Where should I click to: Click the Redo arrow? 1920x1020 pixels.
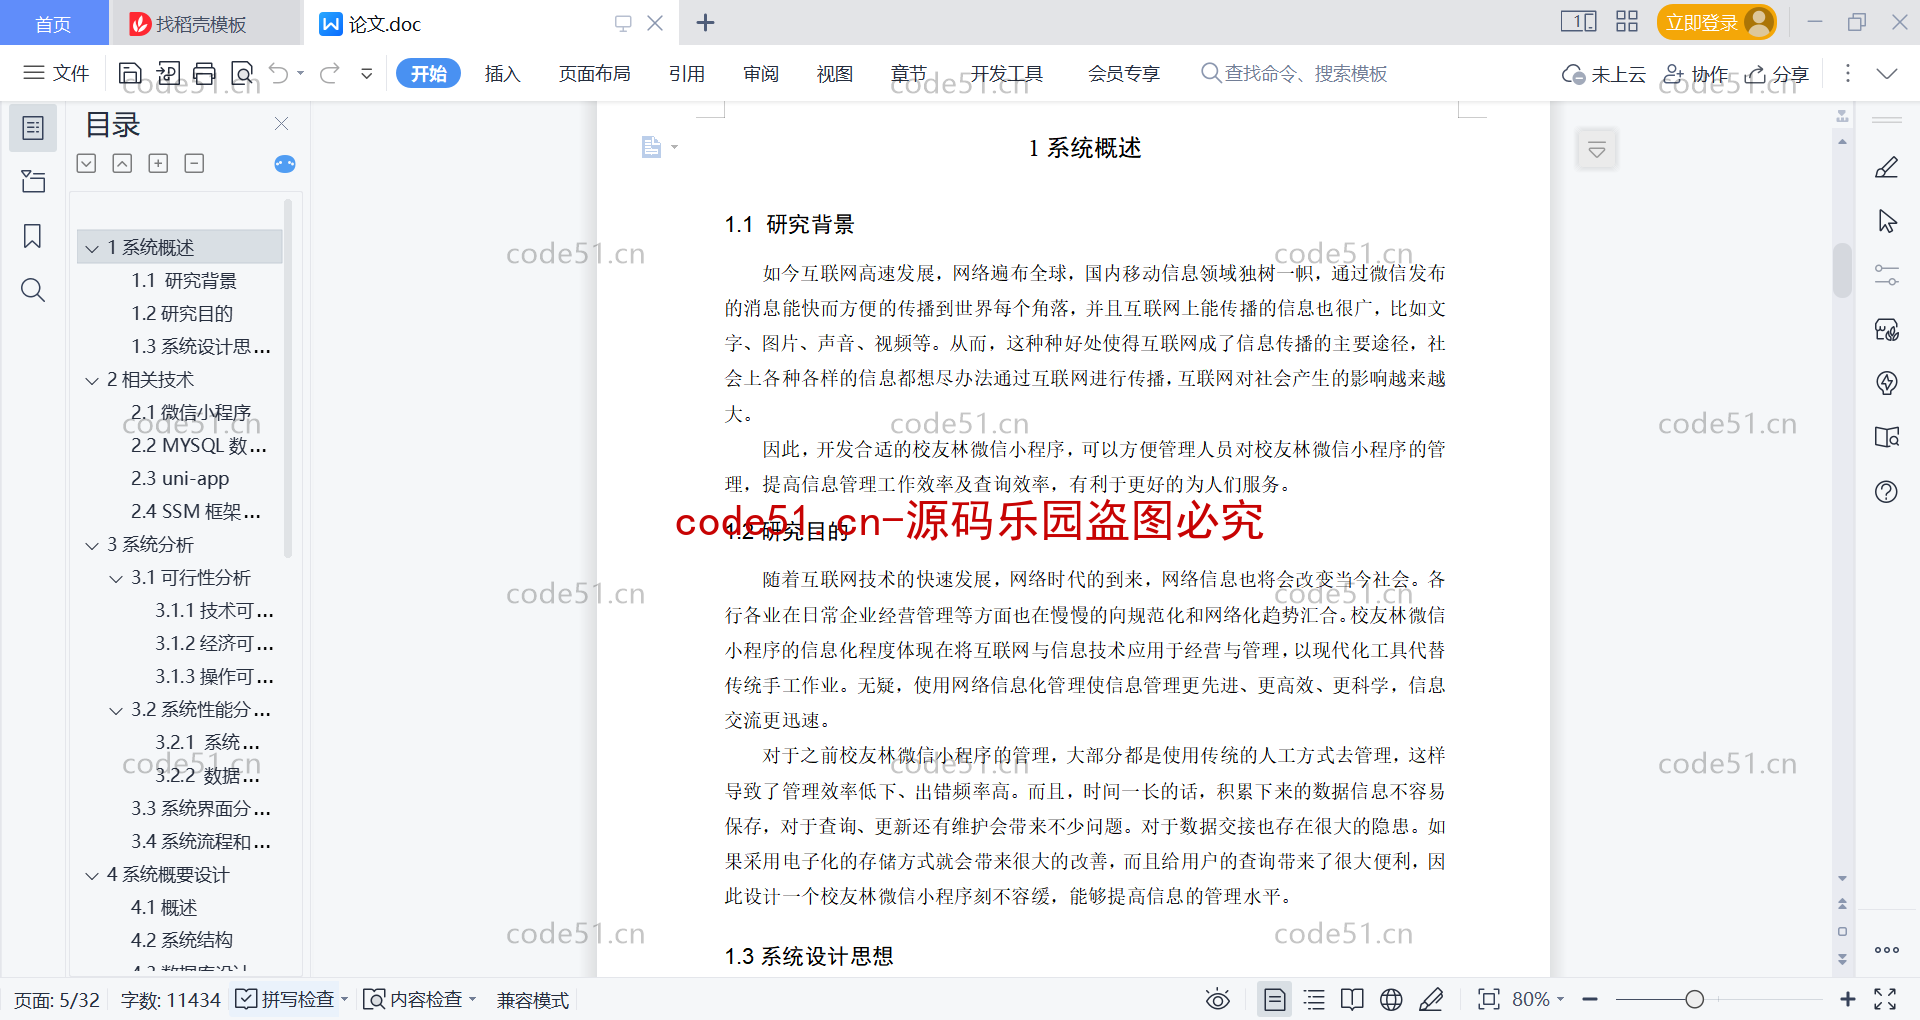pyautogui.click(x=330, y=73)
